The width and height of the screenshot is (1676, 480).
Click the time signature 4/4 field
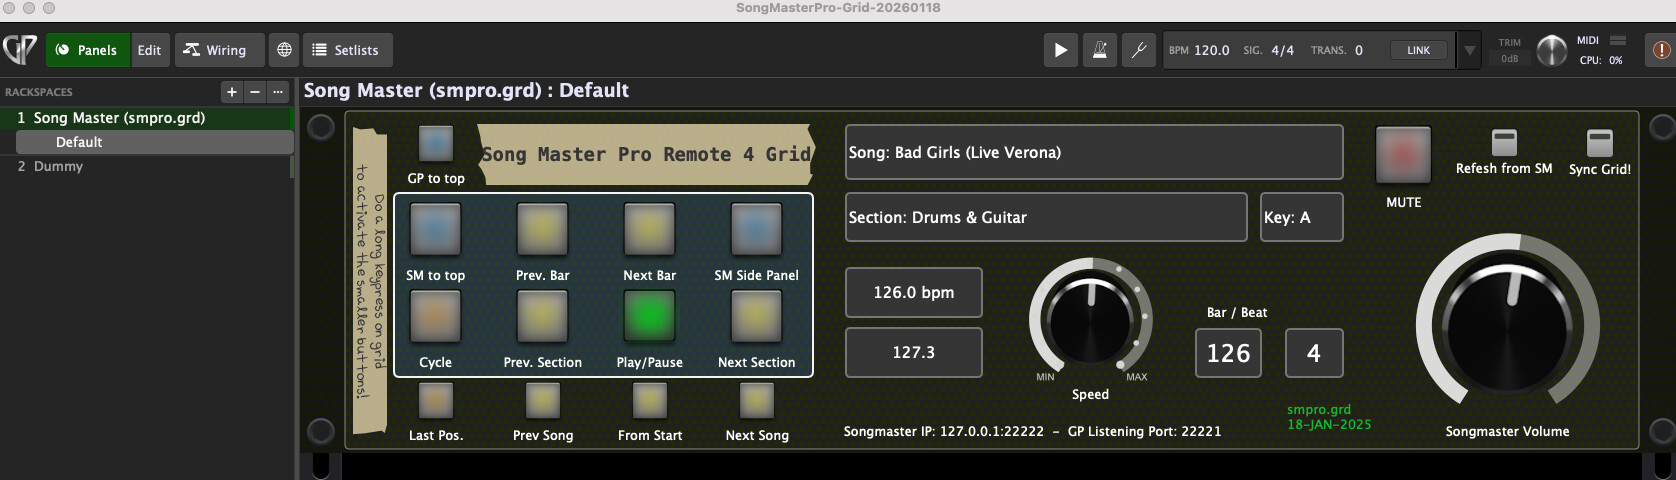(x=1282, y=50)
